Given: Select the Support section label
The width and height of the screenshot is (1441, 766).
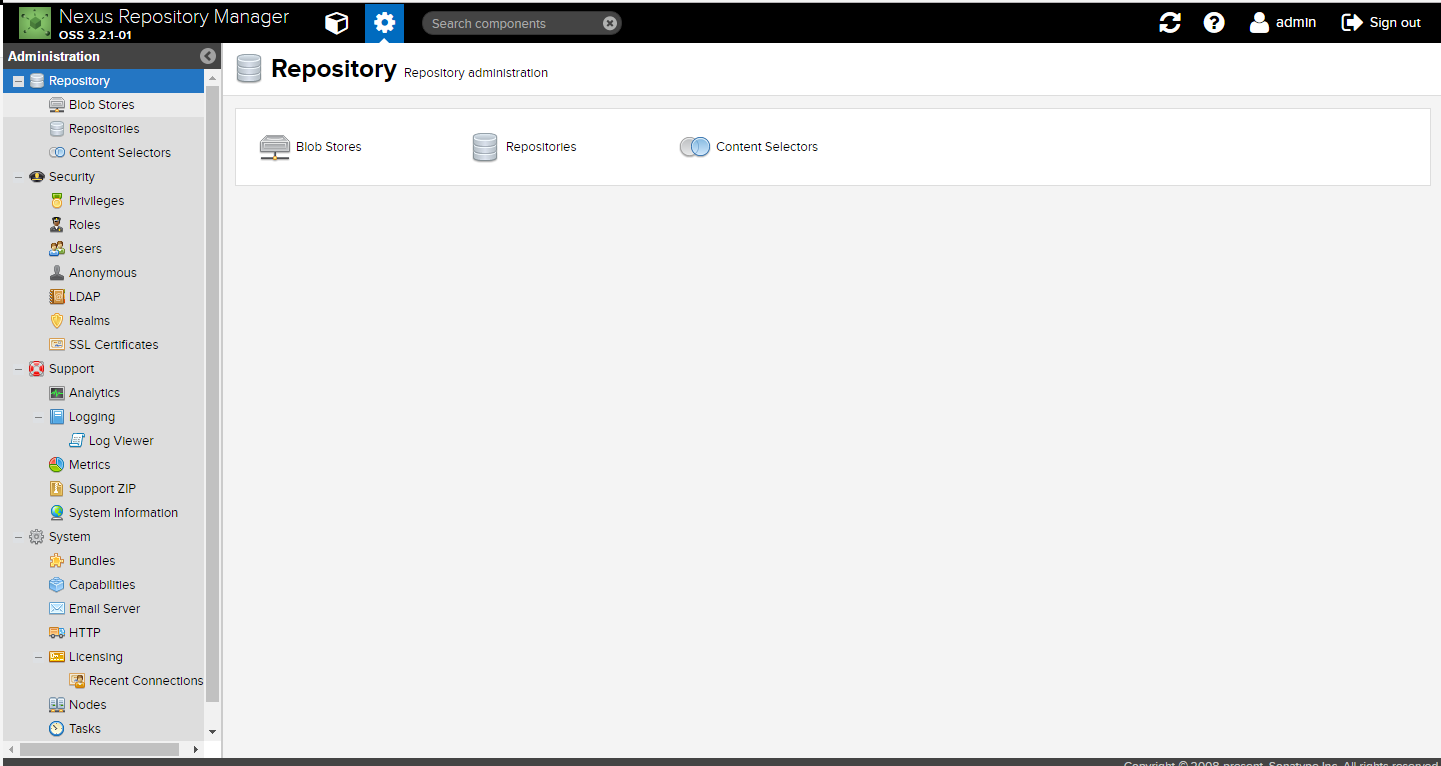Looking at the screenshot, I should 72,368.
